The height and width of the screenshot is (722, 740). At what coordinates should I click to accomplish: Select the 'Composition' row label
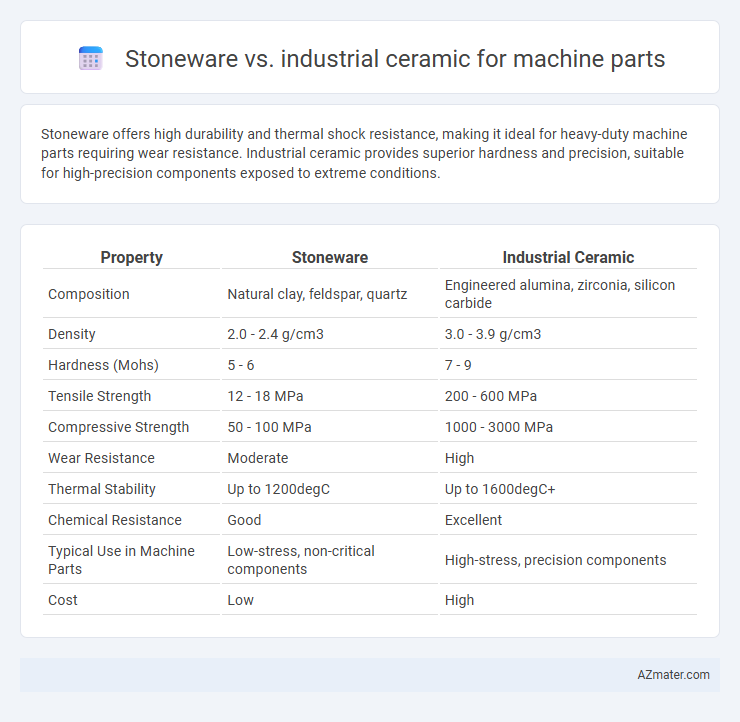(89, 294)
